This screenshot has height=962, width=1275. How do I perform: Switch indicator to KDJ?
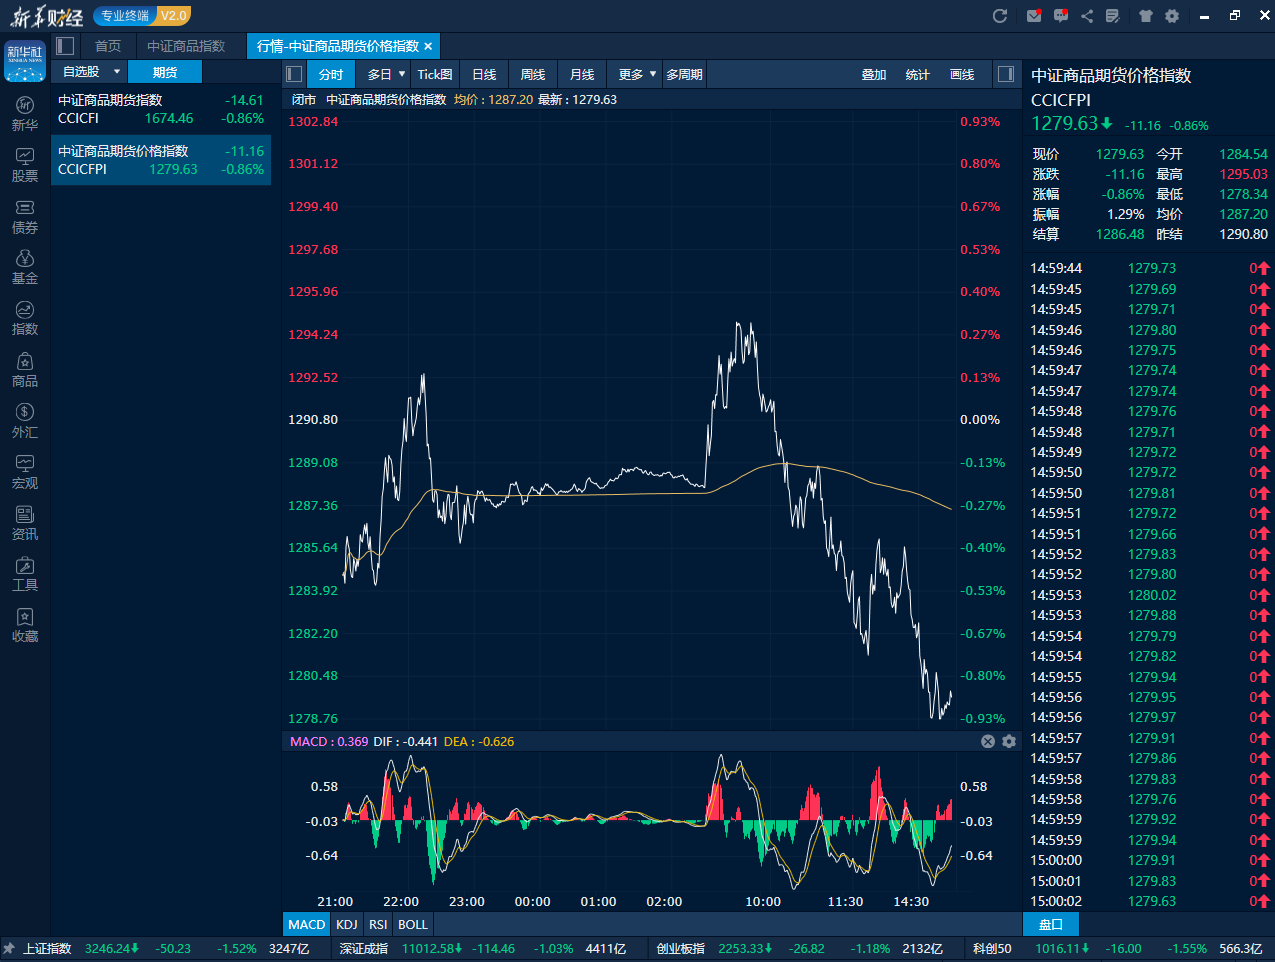click(x=347, y=924)
